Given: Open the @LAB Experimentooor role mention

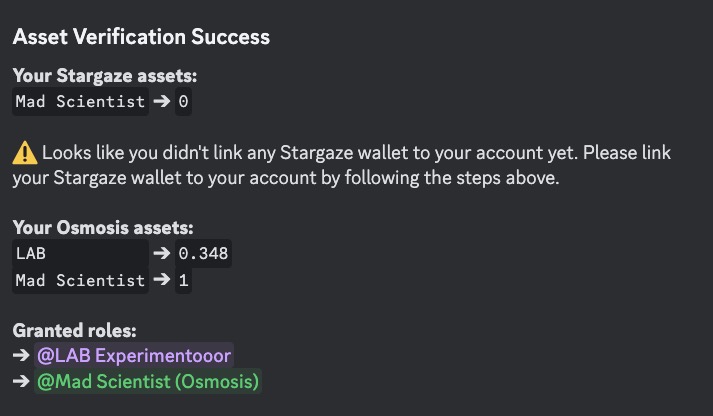Looking at the screenshot, I should [133, 356].
